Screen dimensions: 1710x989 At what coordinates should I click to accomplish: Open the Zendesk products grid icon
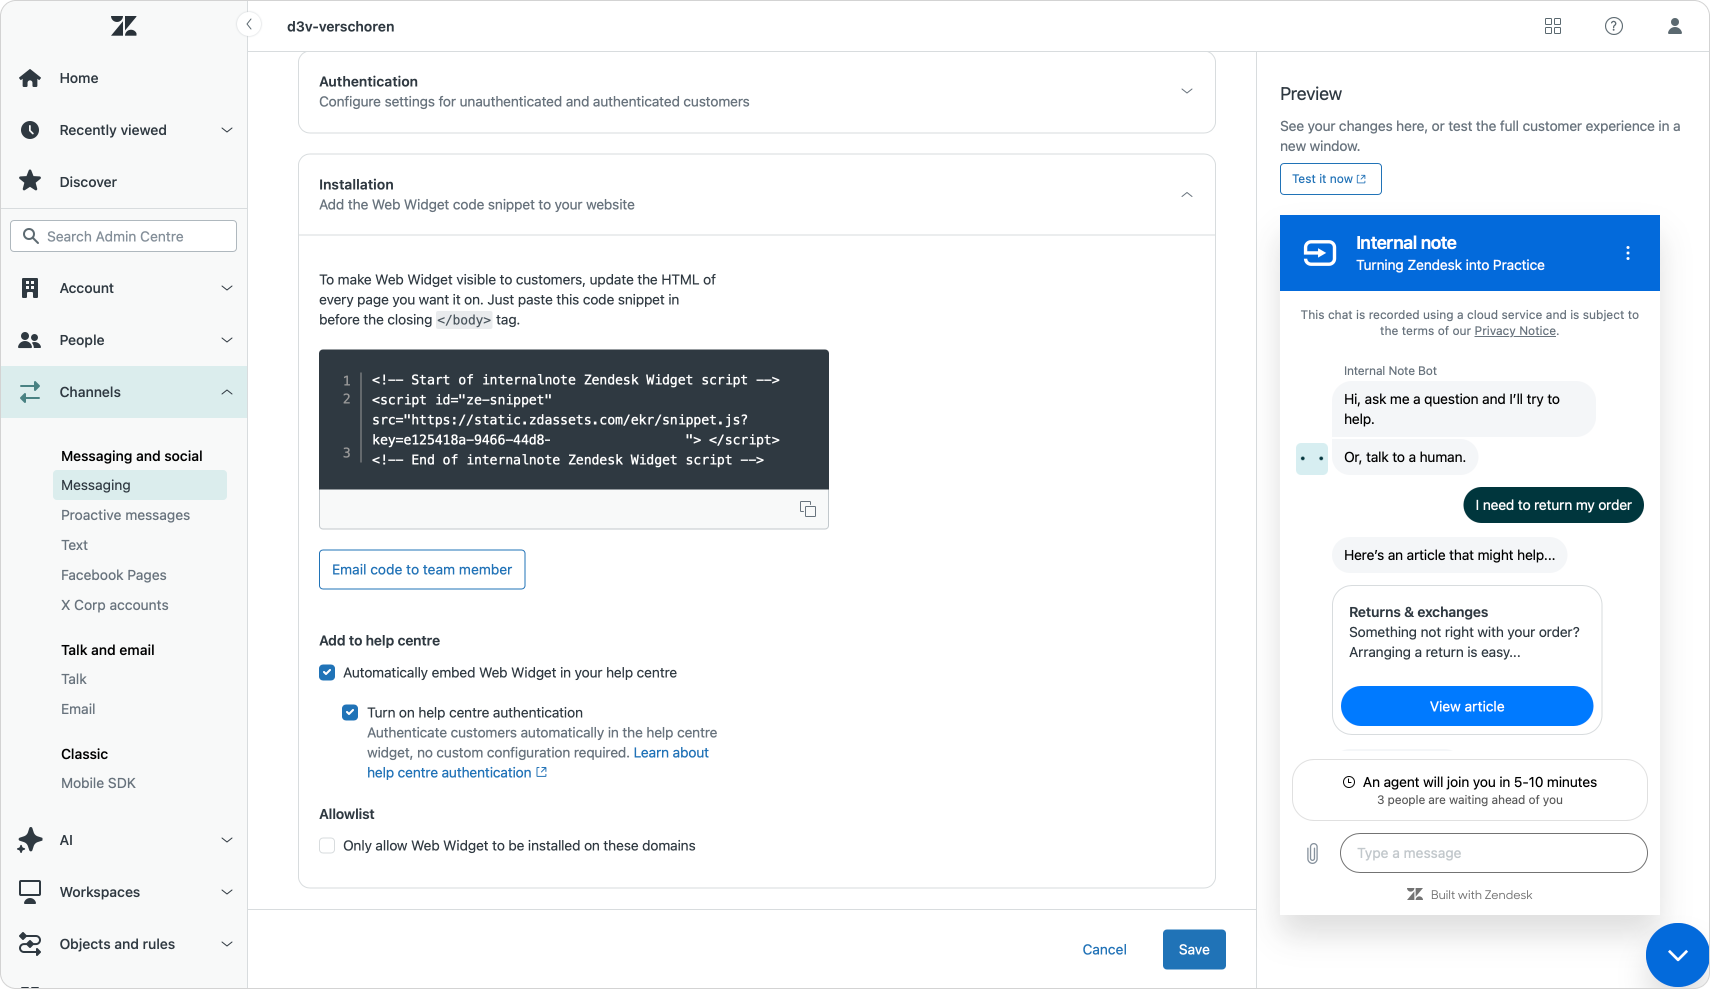click(1553, 26)
